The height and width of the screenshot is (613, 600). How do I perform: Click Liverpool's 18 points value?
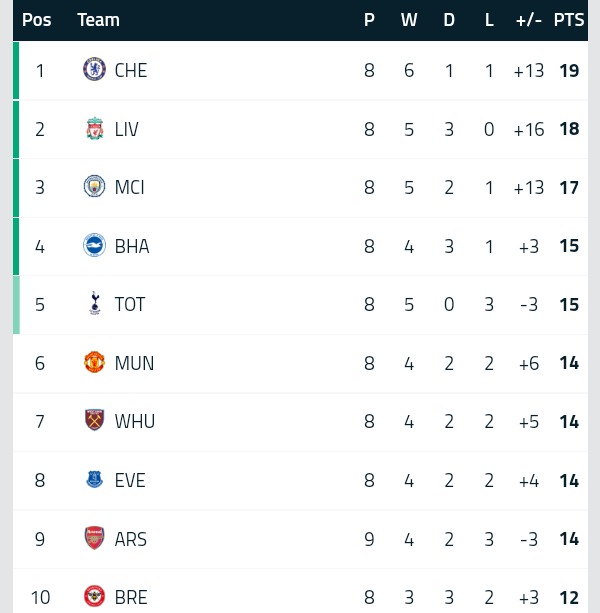pos(569,129)
